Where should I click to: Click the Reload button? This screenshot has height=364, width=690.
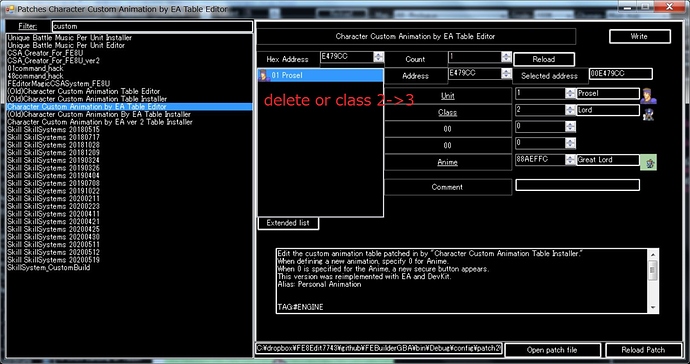pos(543,59)
